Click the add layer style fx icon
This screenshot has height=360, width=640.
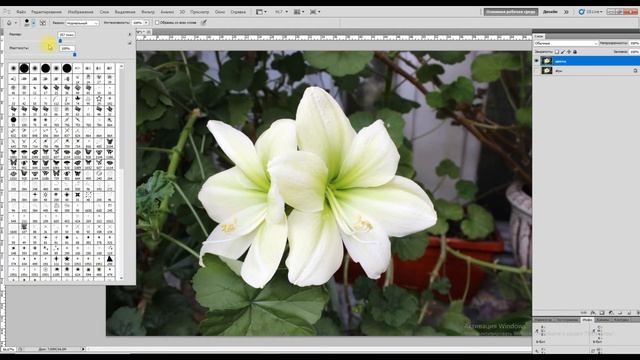593,313
